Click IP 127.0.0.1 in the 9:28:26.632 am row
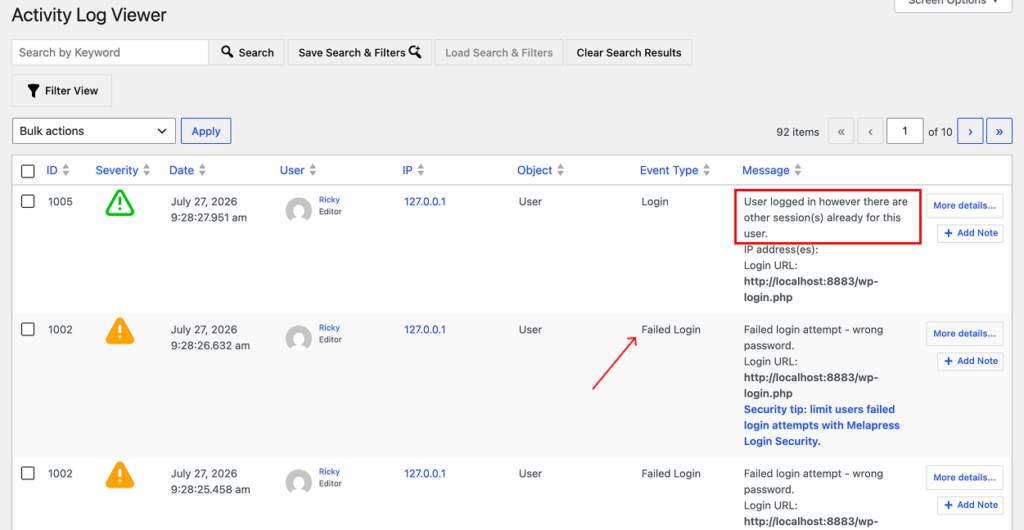The height and width of the screenshot is (530, 1024). coord(424,330)
